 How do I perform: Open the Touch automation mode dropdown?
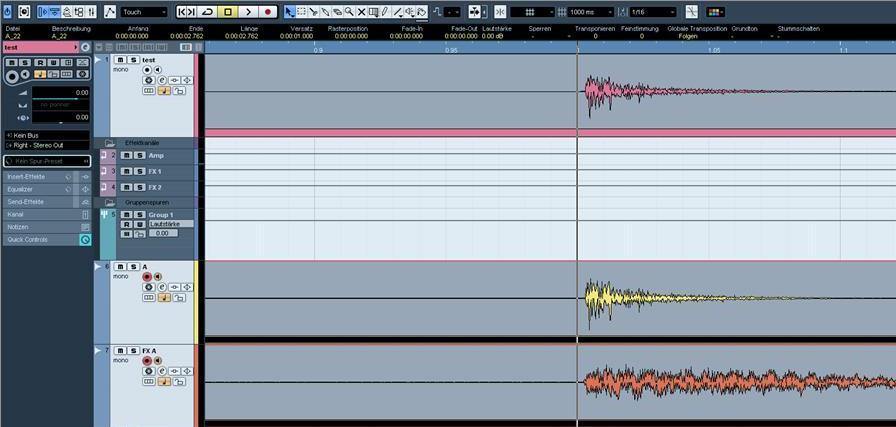click(x=144, y=11)
